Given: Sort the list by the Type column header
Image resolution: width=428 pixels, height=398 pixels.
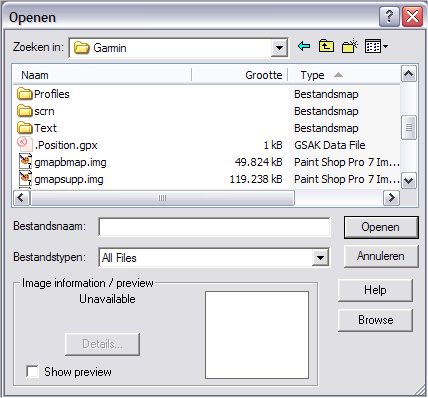Looking at the screenshot, I should click(x=344, y=75).
